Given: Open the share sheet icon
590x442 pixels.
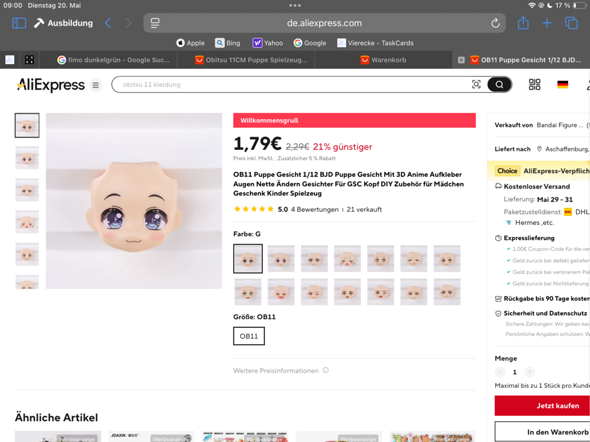Looking at the screenshot, I should coord(523,23).
